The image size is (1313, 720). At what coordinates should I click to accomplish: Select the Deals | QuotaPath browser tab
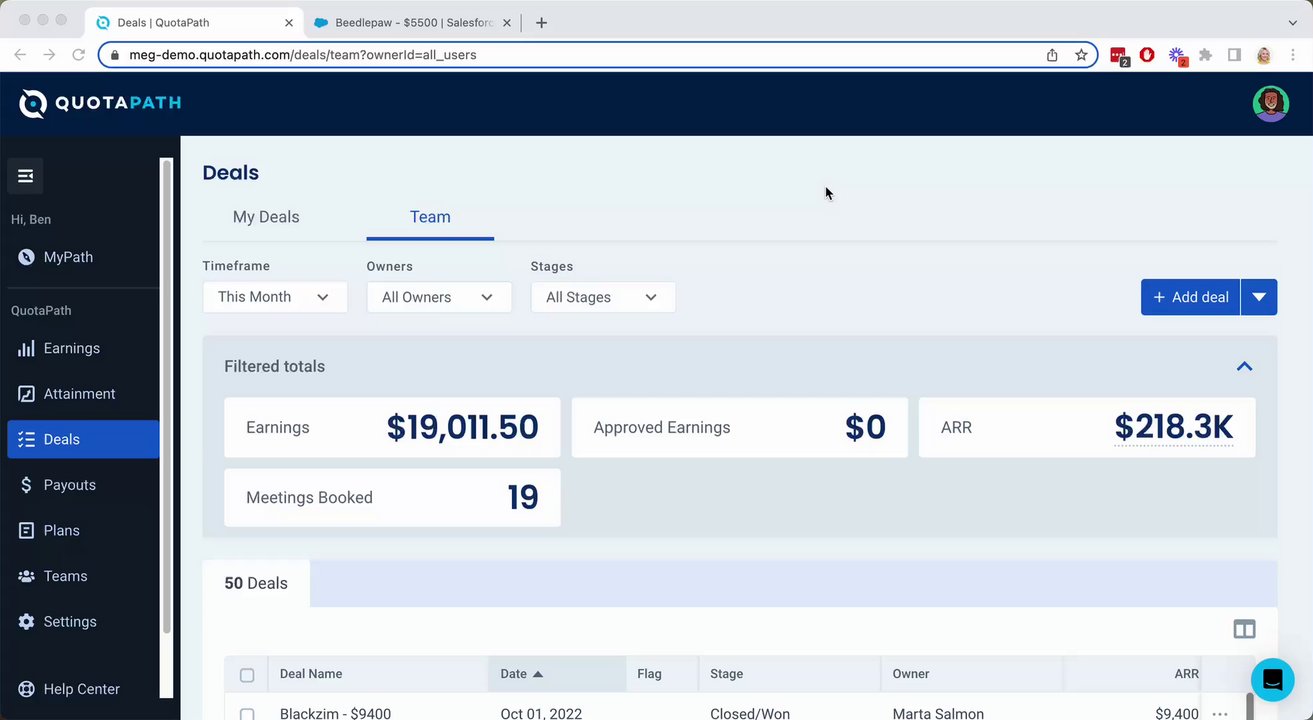193,22
